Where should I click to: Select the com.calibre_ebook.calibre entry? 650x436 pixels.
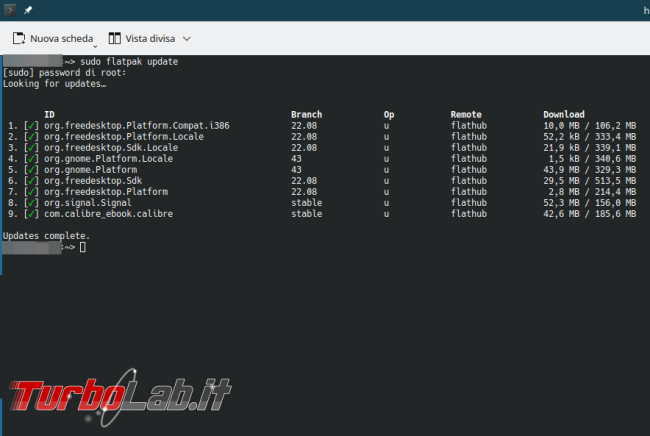[109, 214]
